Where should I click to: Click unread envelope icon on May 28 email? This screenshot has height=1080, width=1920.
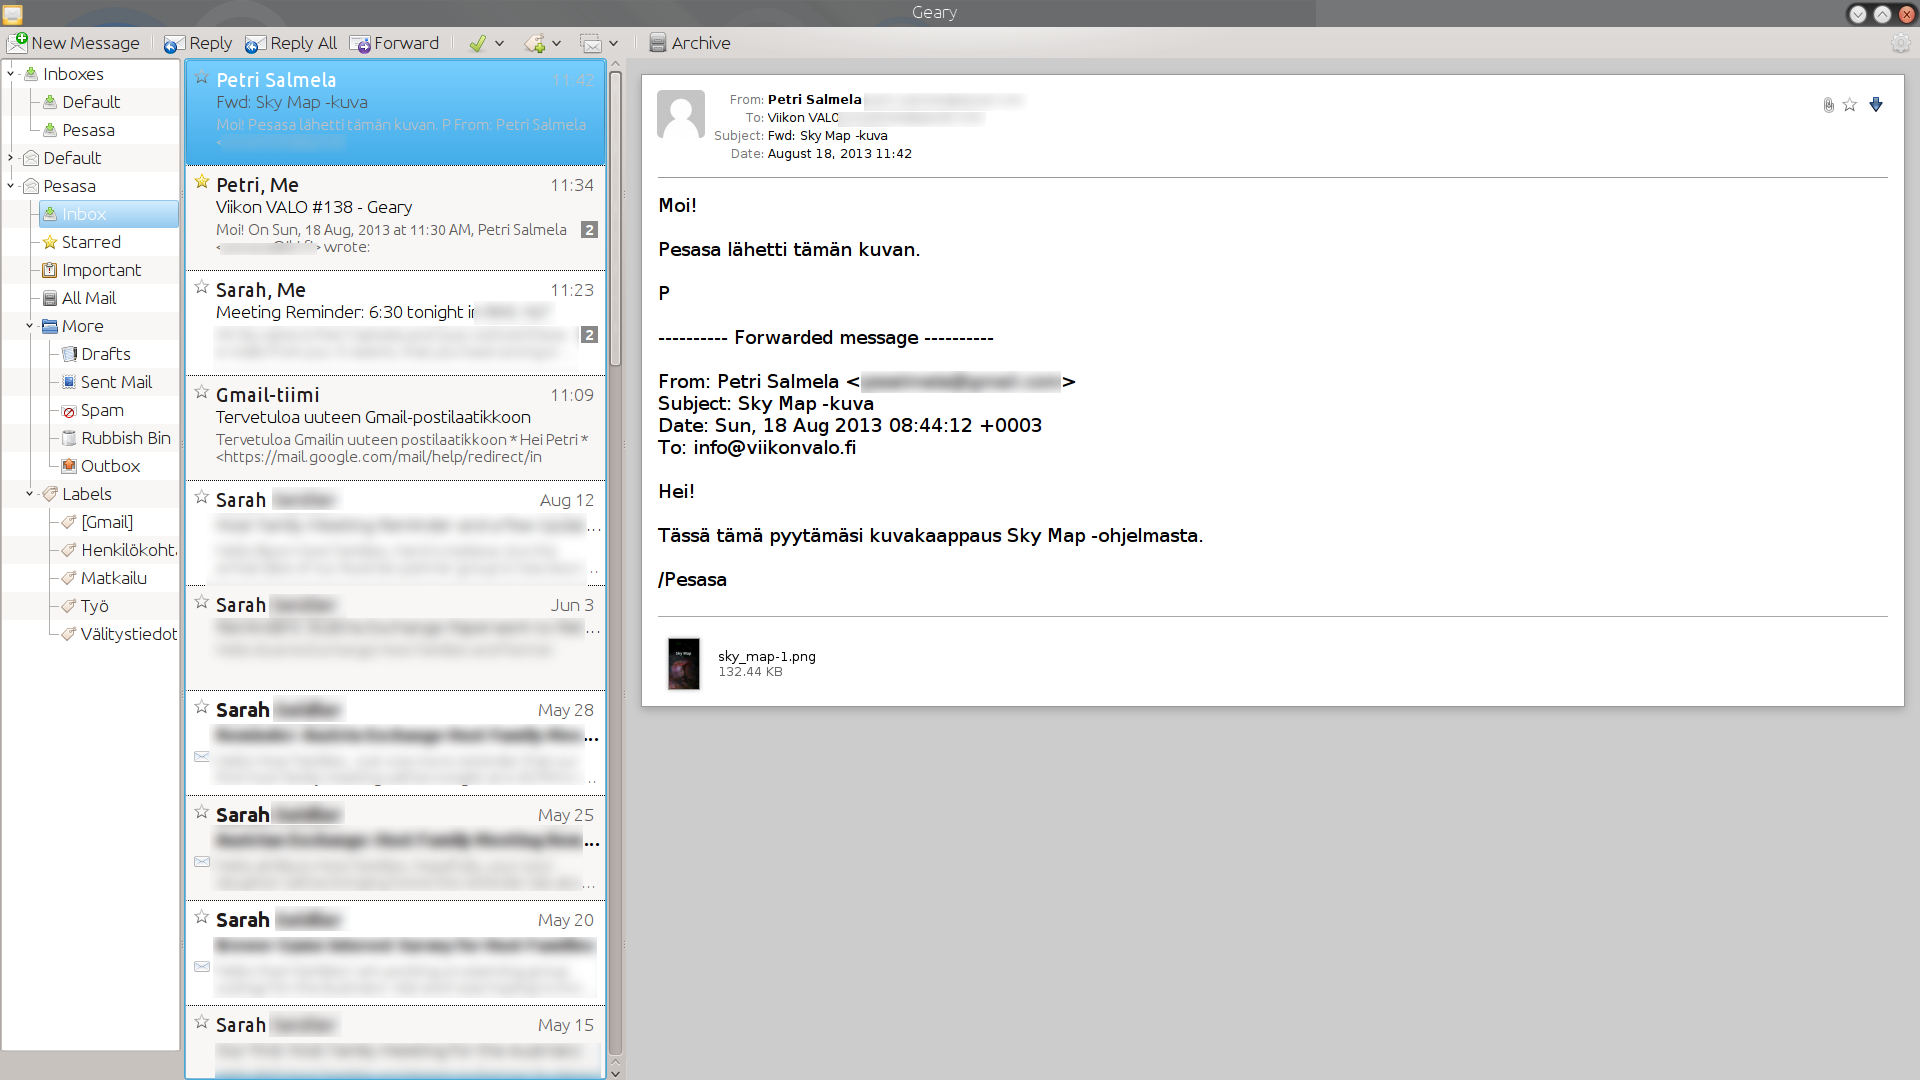click(202, 756)
